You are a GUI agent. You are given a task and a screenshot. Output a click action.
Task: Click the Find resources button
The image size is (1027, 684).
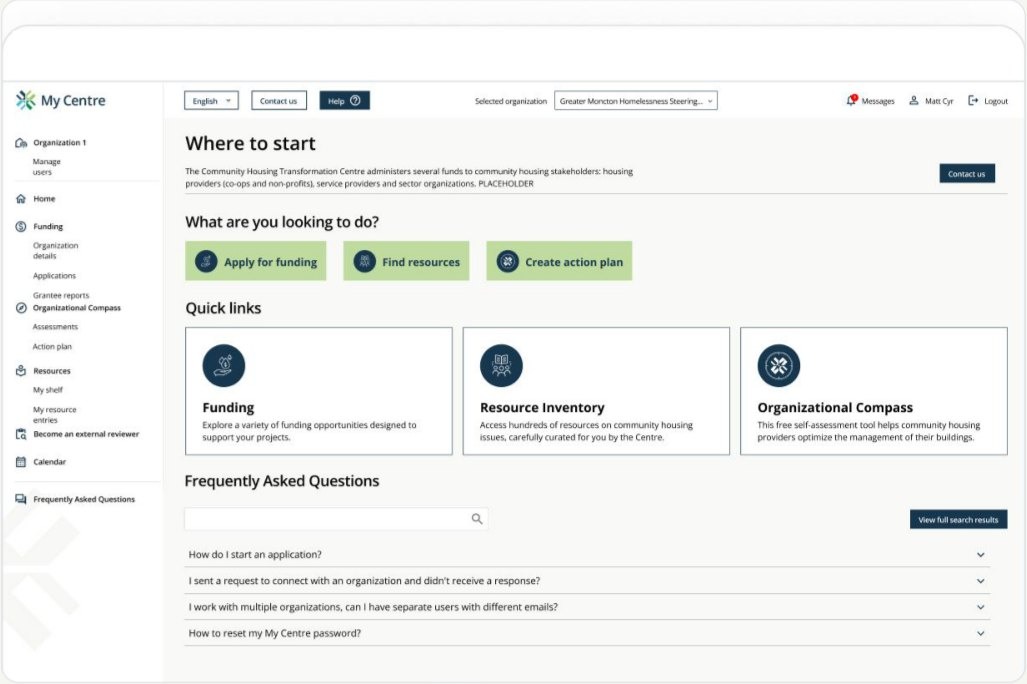click(406, 261)
